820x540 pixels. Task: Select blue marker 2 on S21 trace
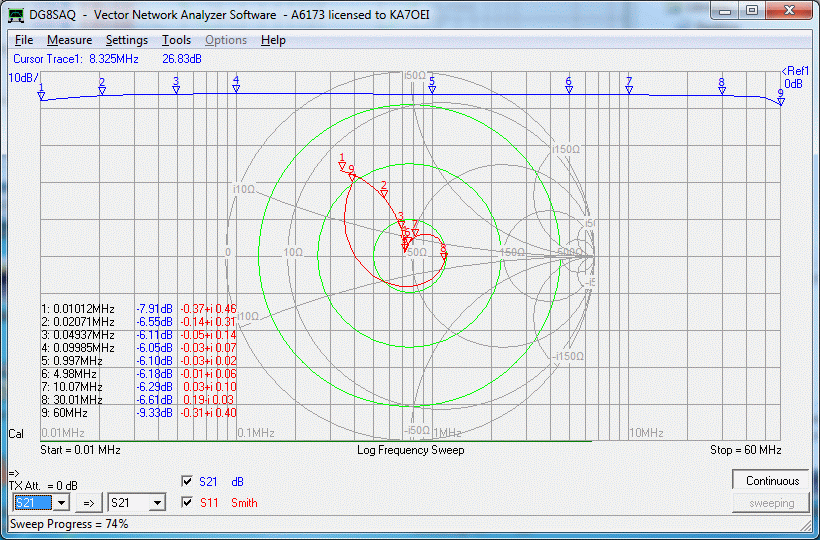point(102,87)
